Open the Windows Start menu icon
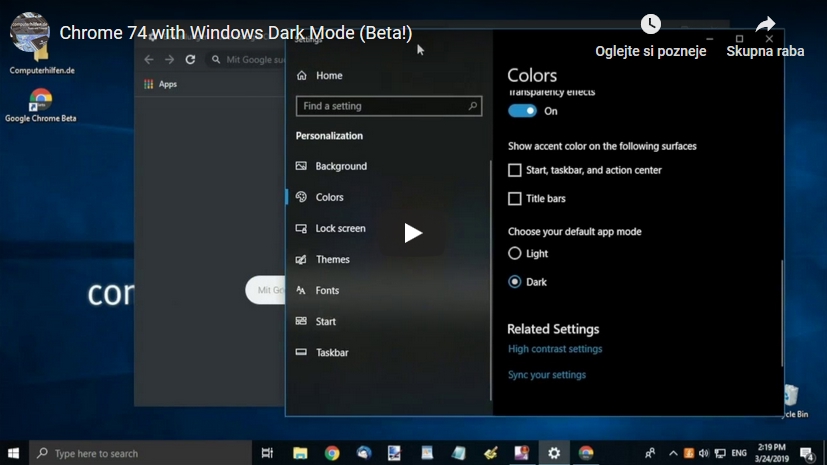 (x=14, y=453)
